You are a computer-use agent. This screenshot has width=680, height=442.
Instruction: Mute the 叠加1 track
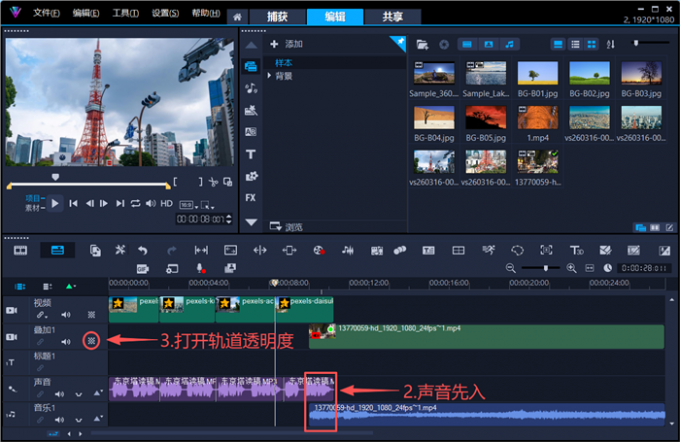pos(66,342)
